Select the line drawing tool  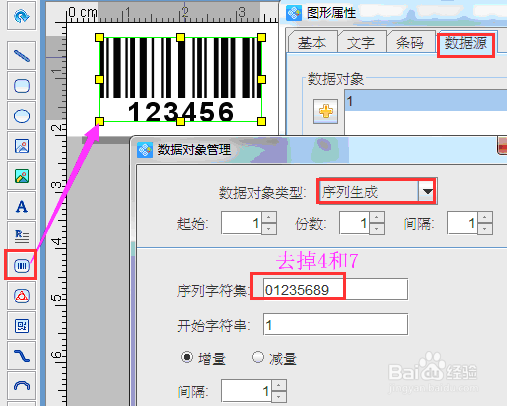(22, 56)
